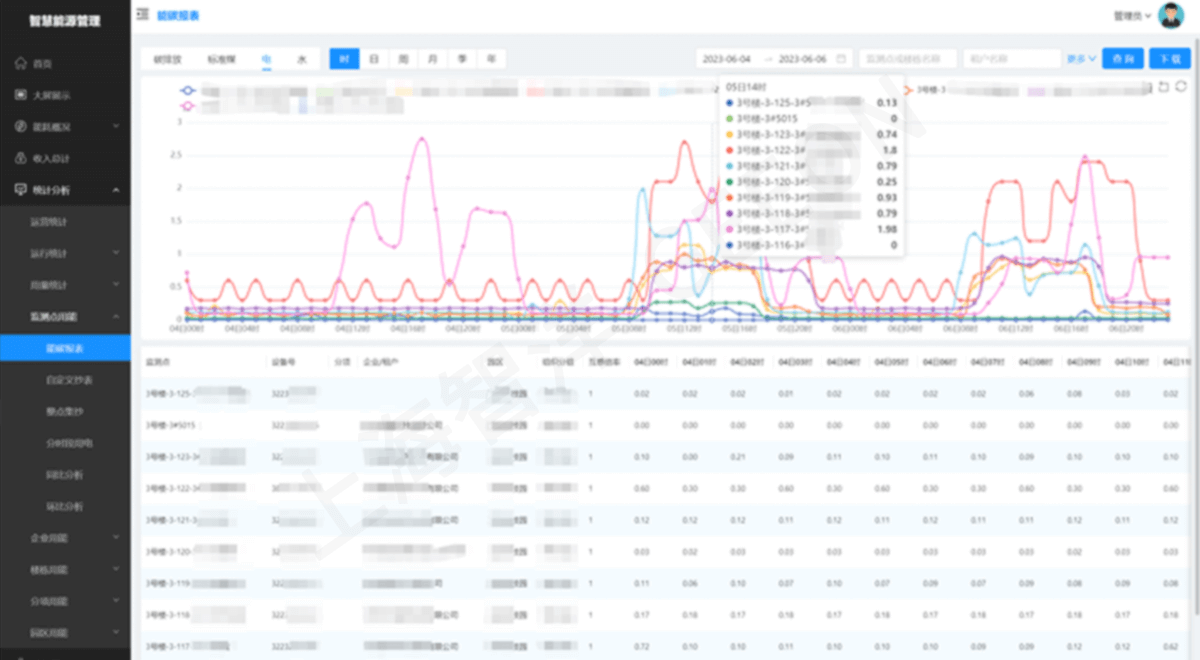1200x660 pixels.
Task: Click the 能耗概况 sidebar icon
Action: tap(21, 127)
